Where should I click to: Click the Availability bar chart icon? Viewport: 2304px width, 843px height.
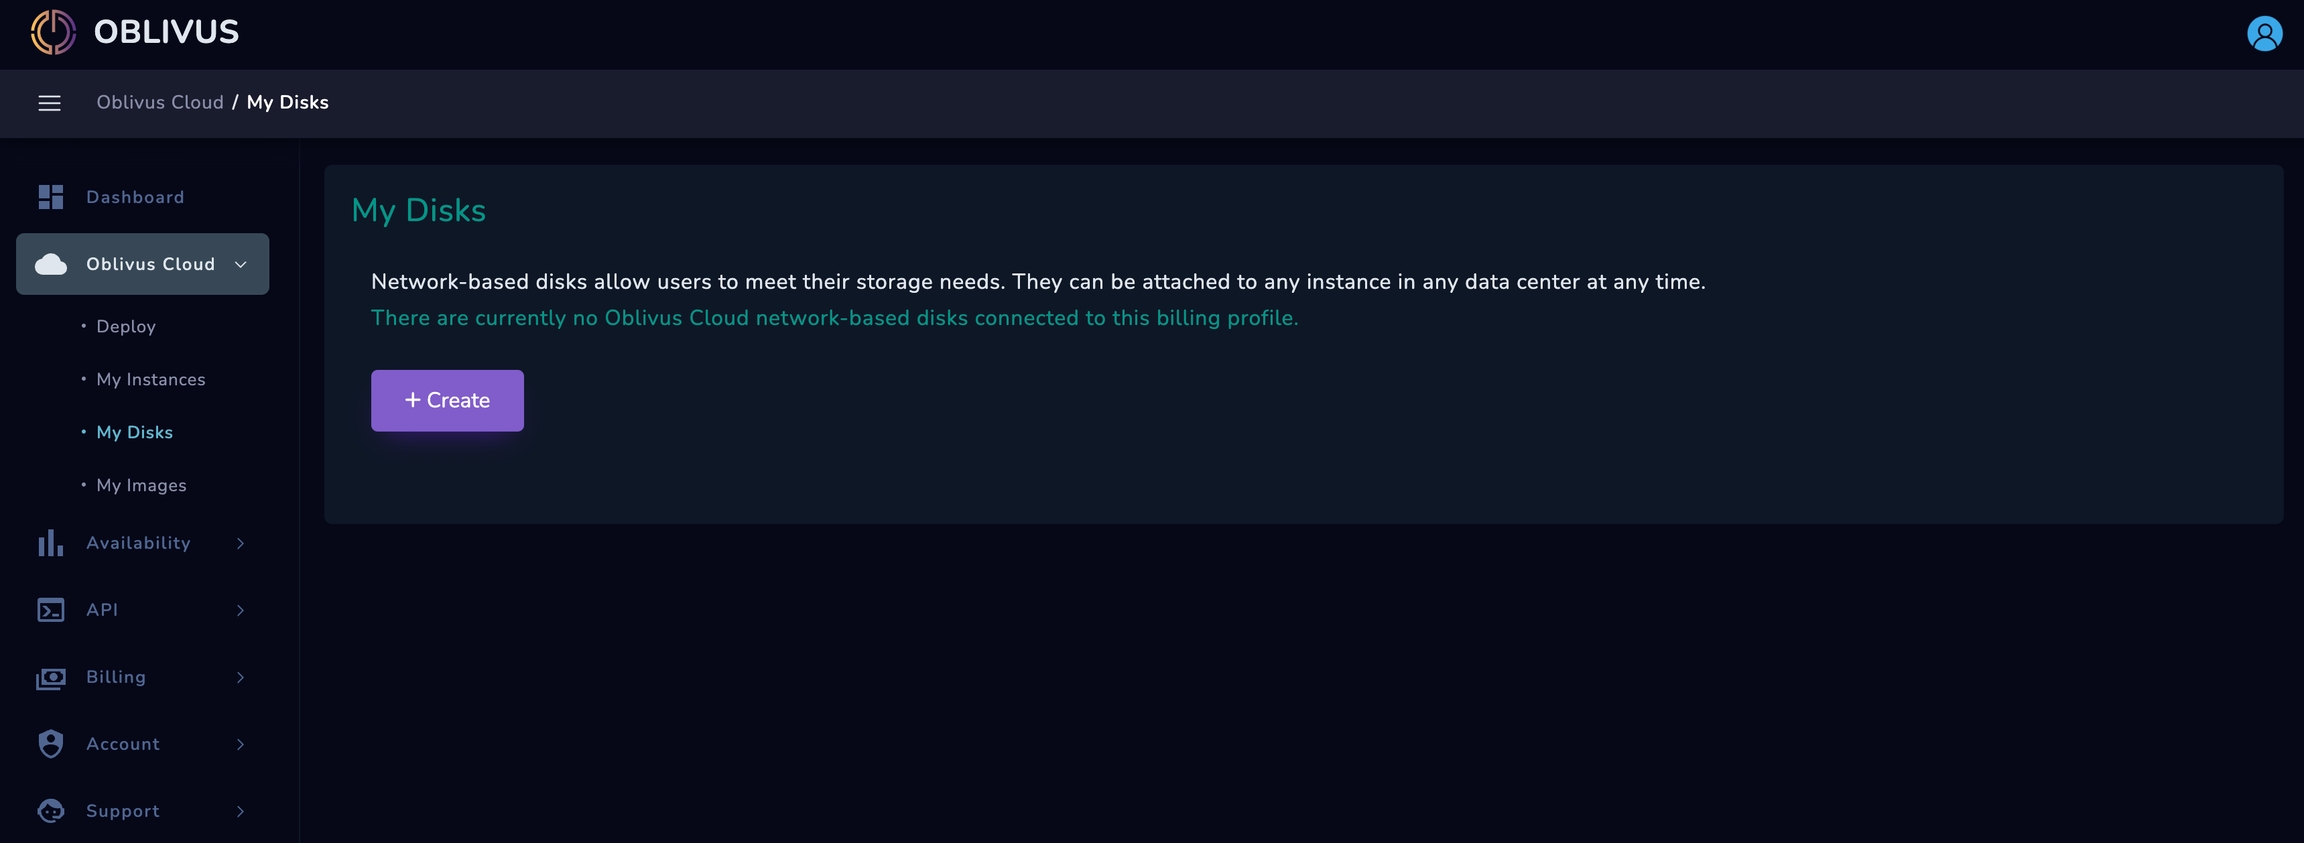[x=51, y=543]
